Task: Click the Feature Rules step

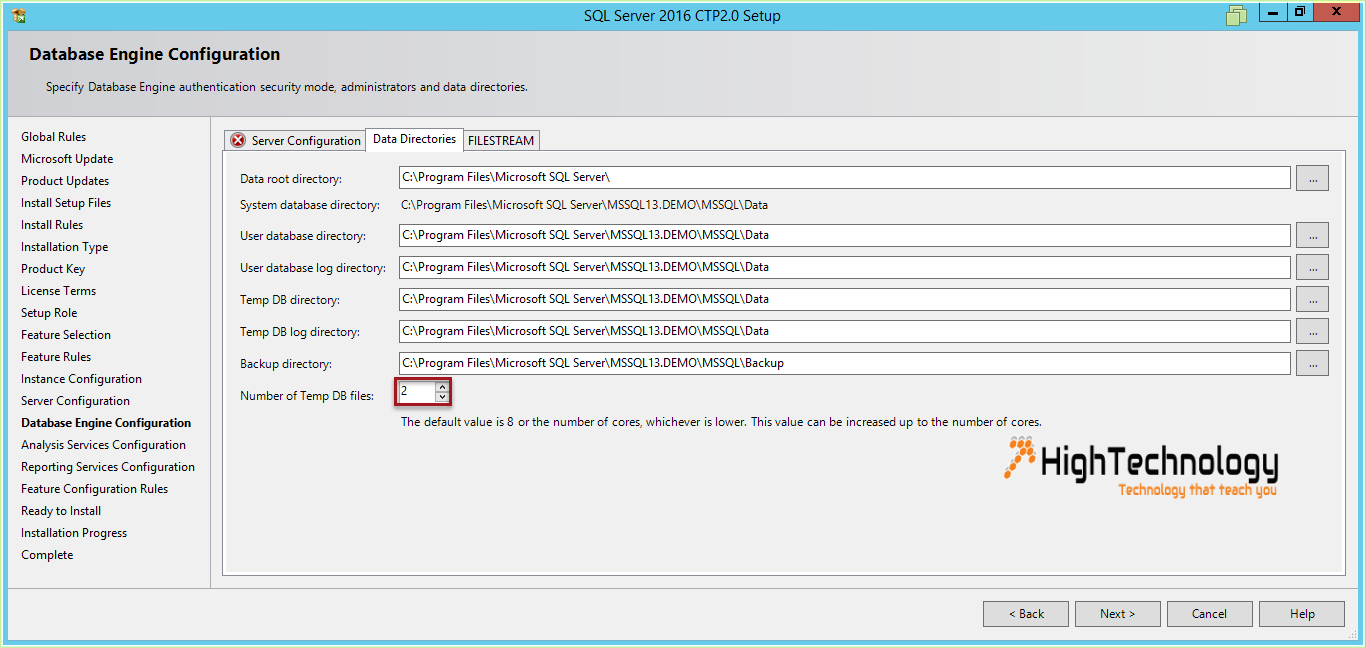Action: point(56,357)
